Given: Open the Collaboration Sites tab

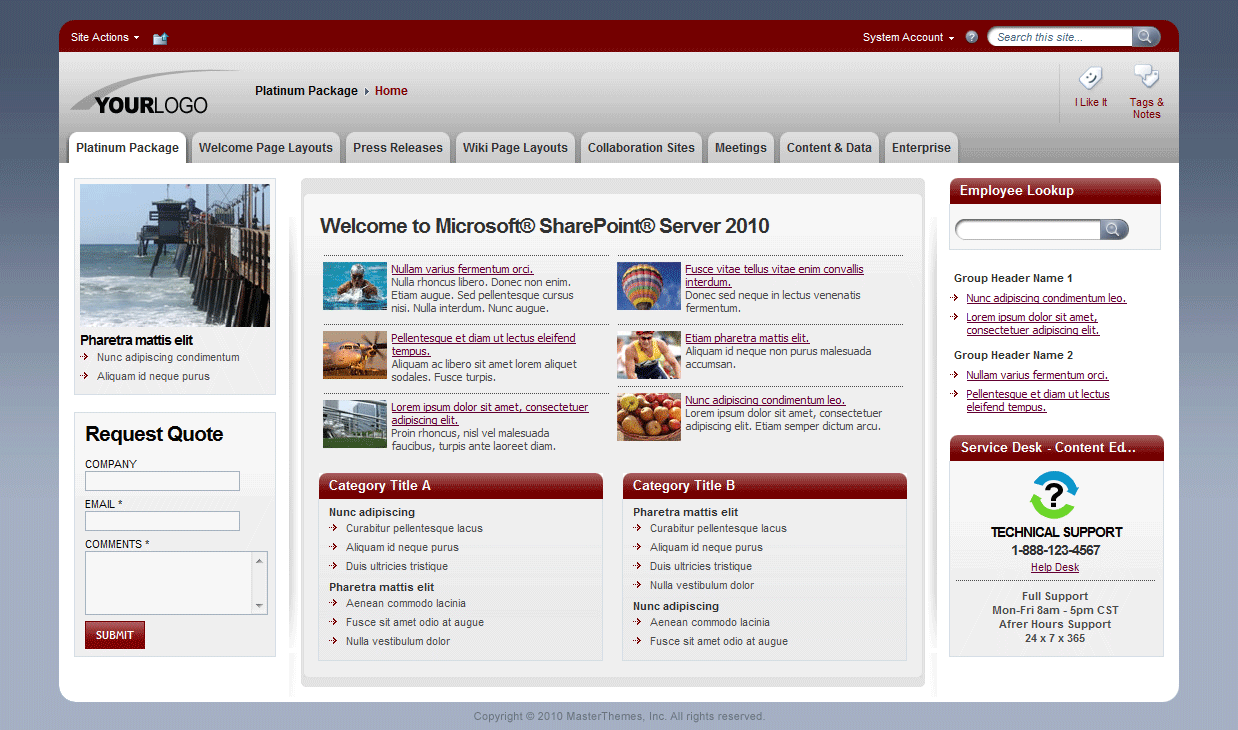Looking at the screenshot, I should tap(641, 147).
